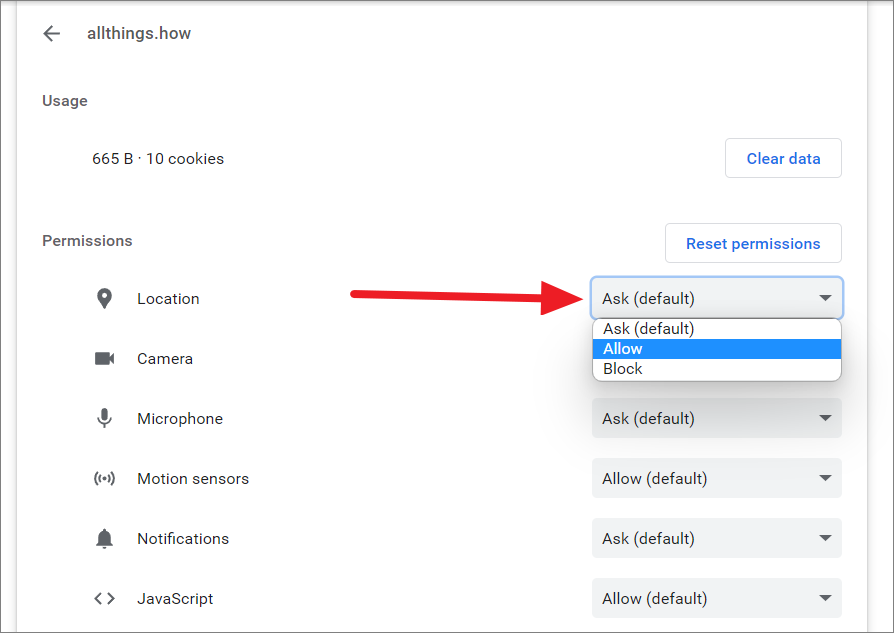Click the Location pin icon
This screenshot has height=633, width=894.
coord(104,298)
